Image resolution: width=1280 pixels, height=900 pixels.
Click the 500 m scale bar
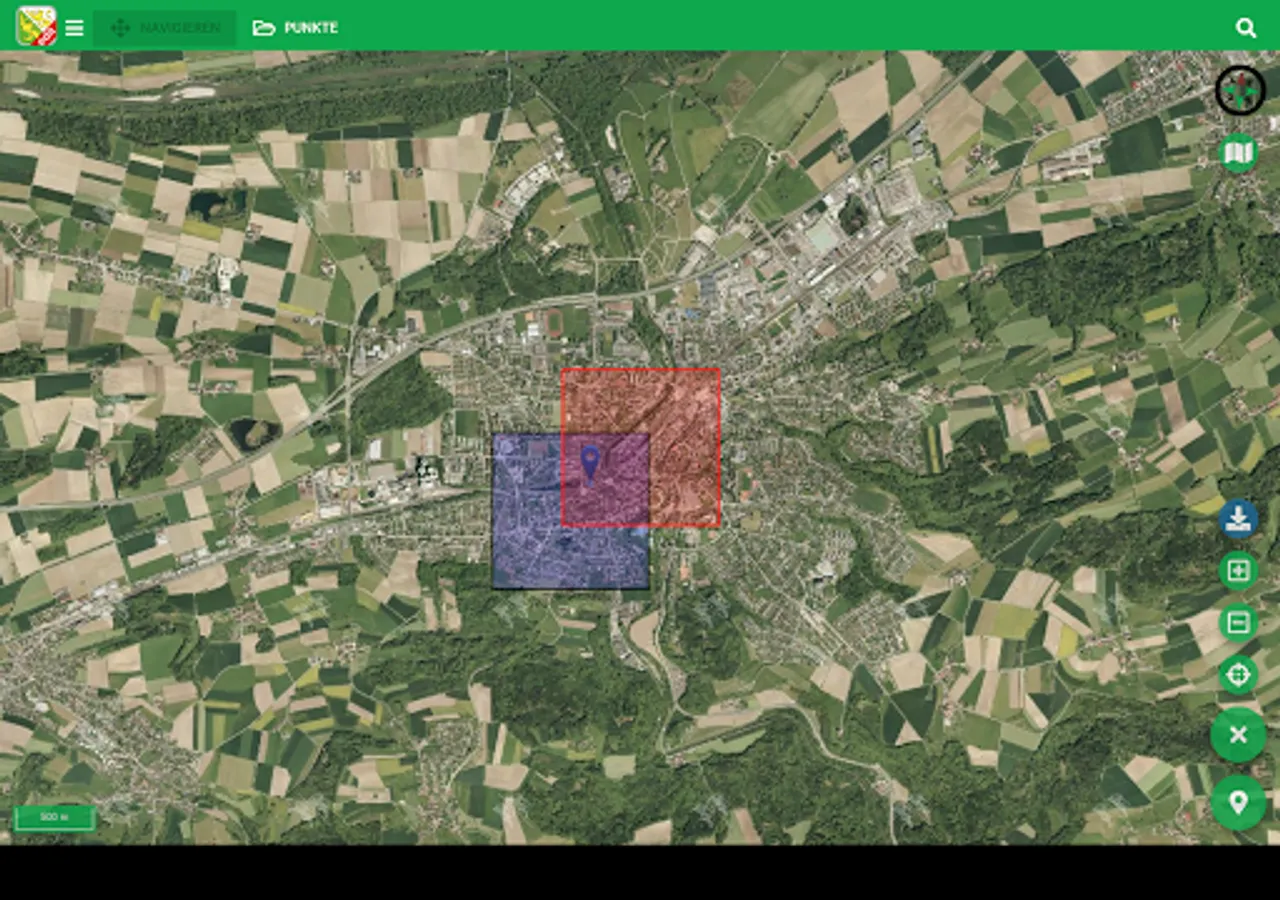[x=54, y=818]
